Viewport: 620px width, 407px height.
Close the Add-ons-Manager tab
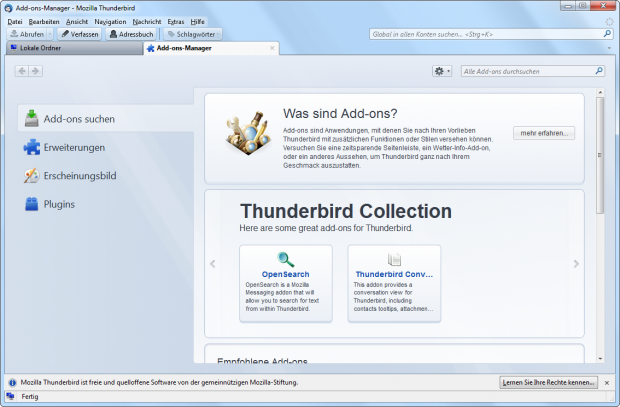pos(272,48)
